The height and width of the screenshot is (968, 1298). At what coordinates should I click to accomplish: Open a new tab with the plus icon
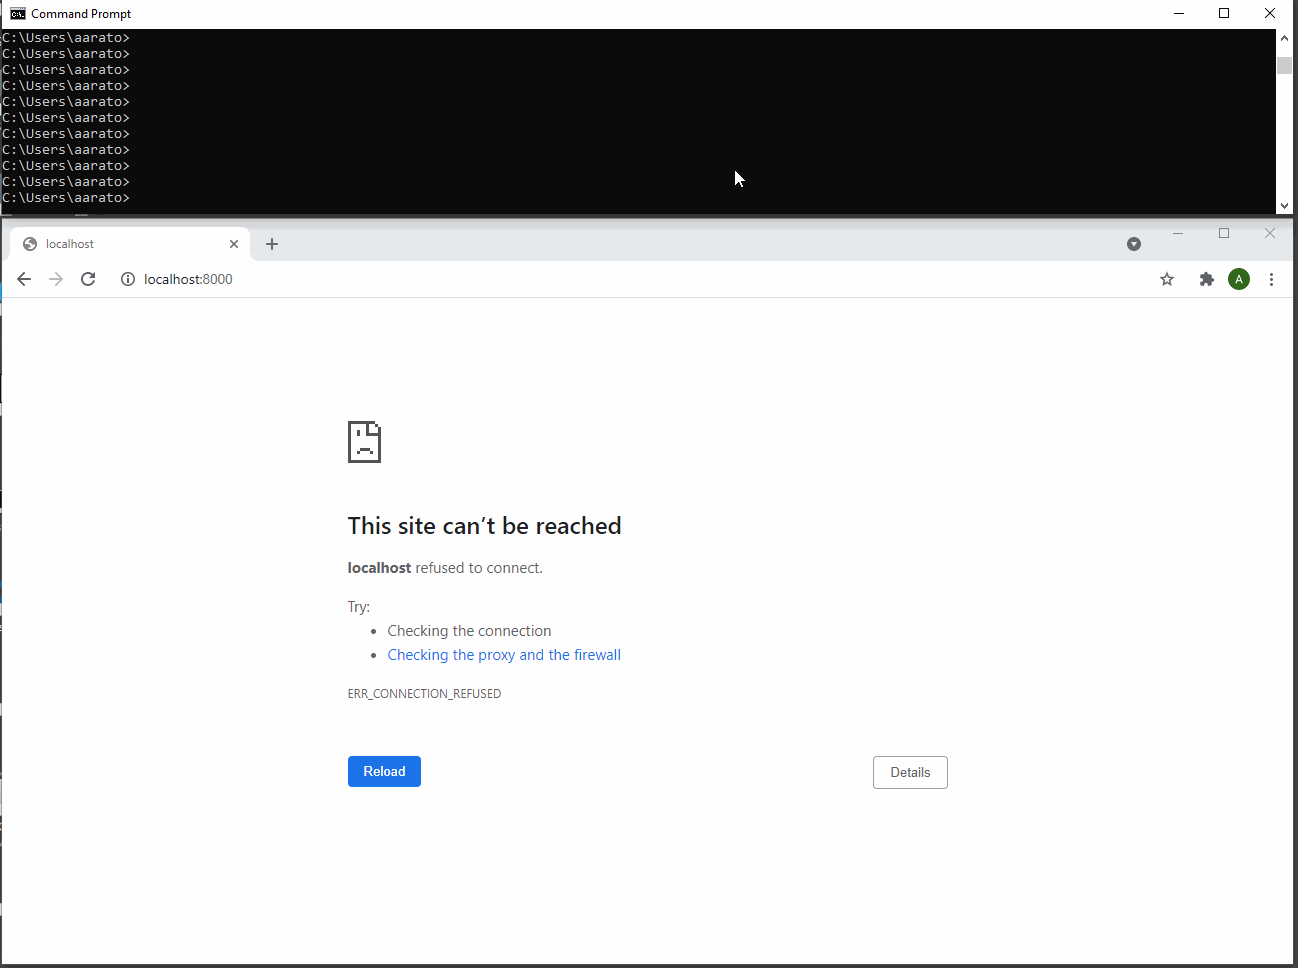click(x=272, y=244)
